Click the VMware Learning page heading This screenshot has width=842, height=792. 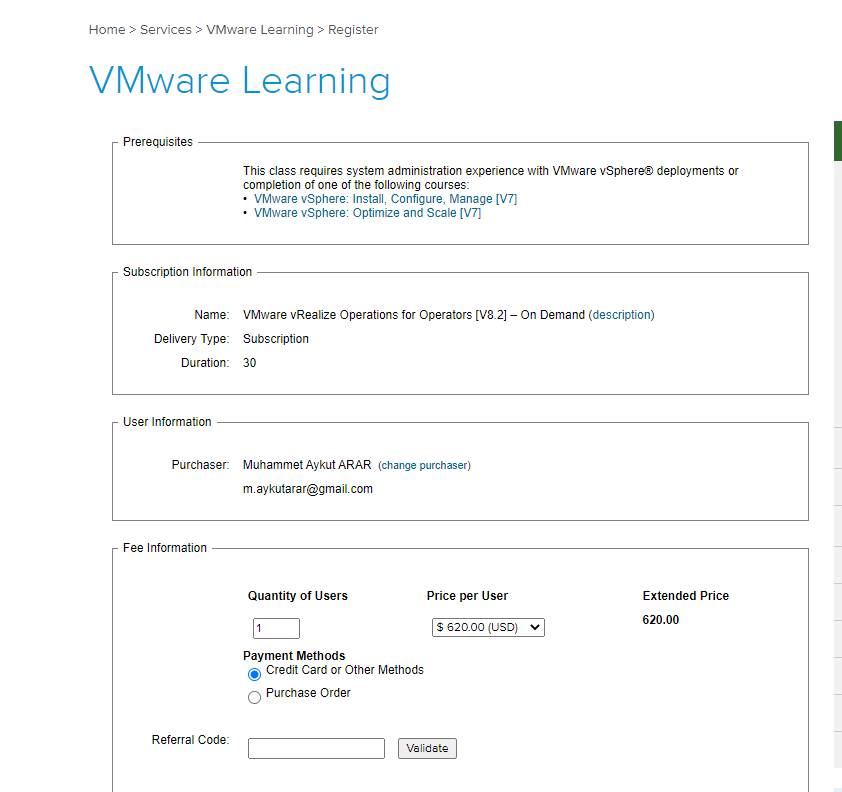point(239,81)
